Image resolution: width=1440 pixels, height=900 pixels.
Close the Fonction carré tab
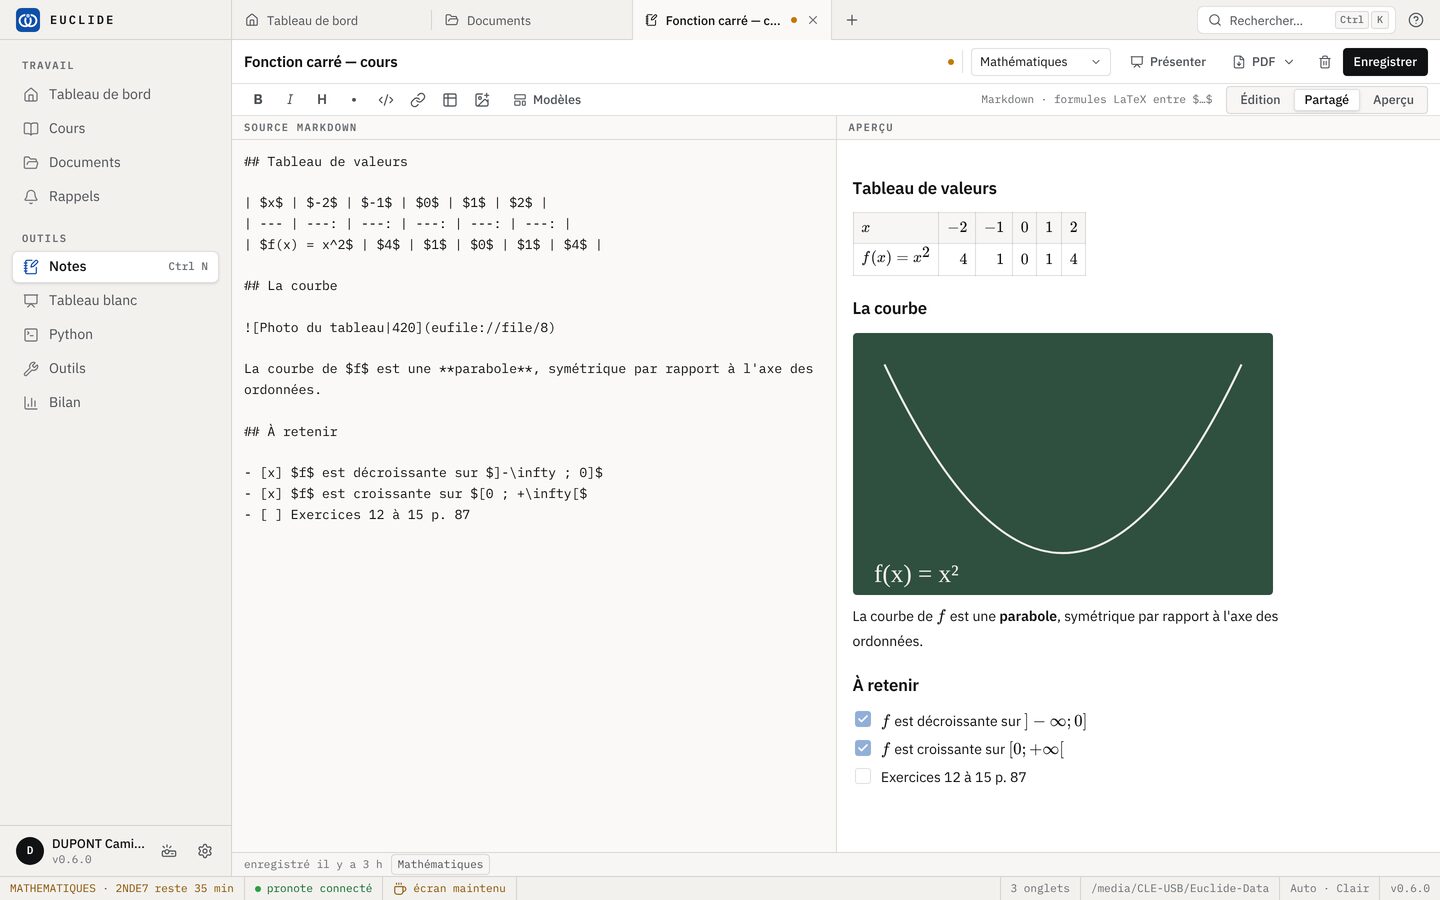point(813,20)
